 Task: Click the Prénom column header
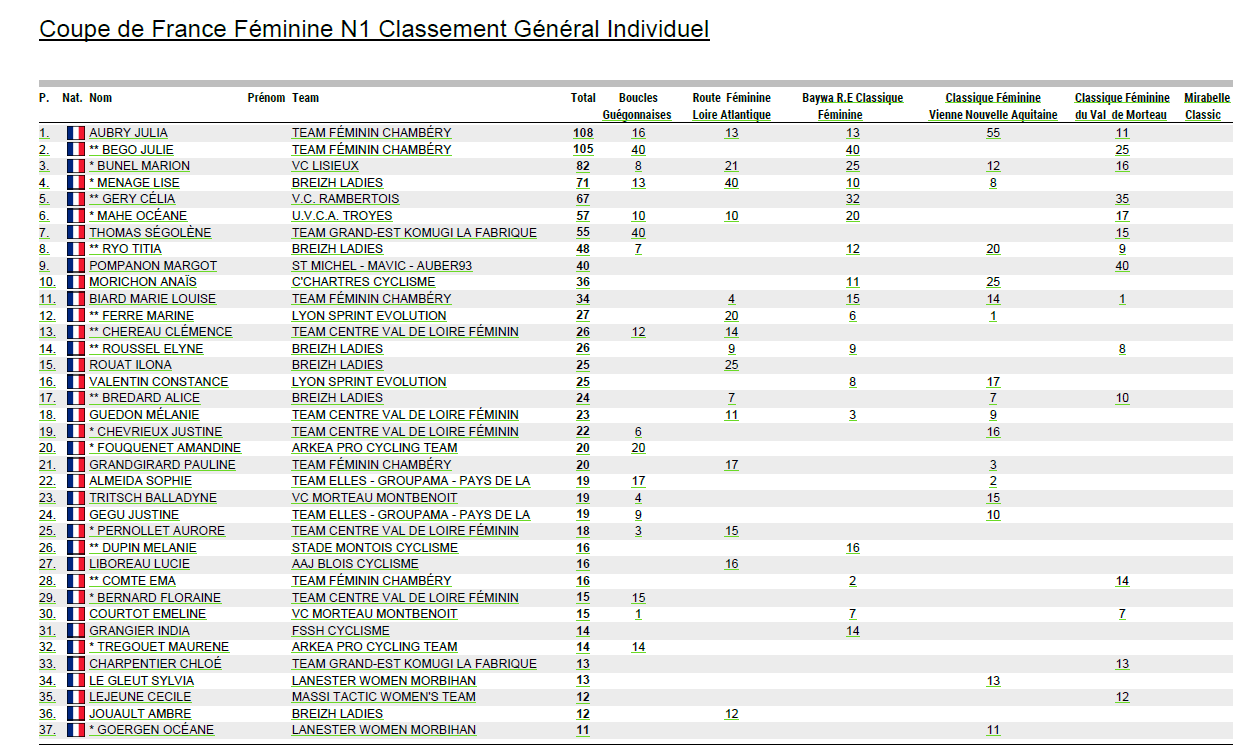coord(266,98)
